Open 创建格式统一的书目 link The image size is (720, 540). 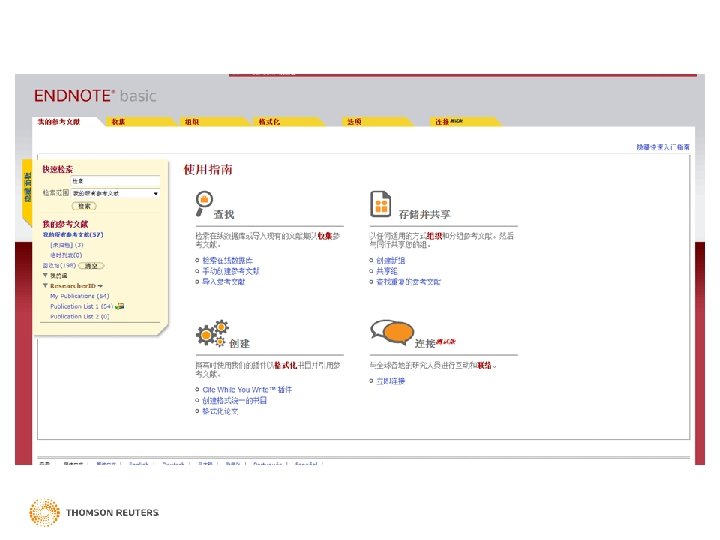click(234, 400)
